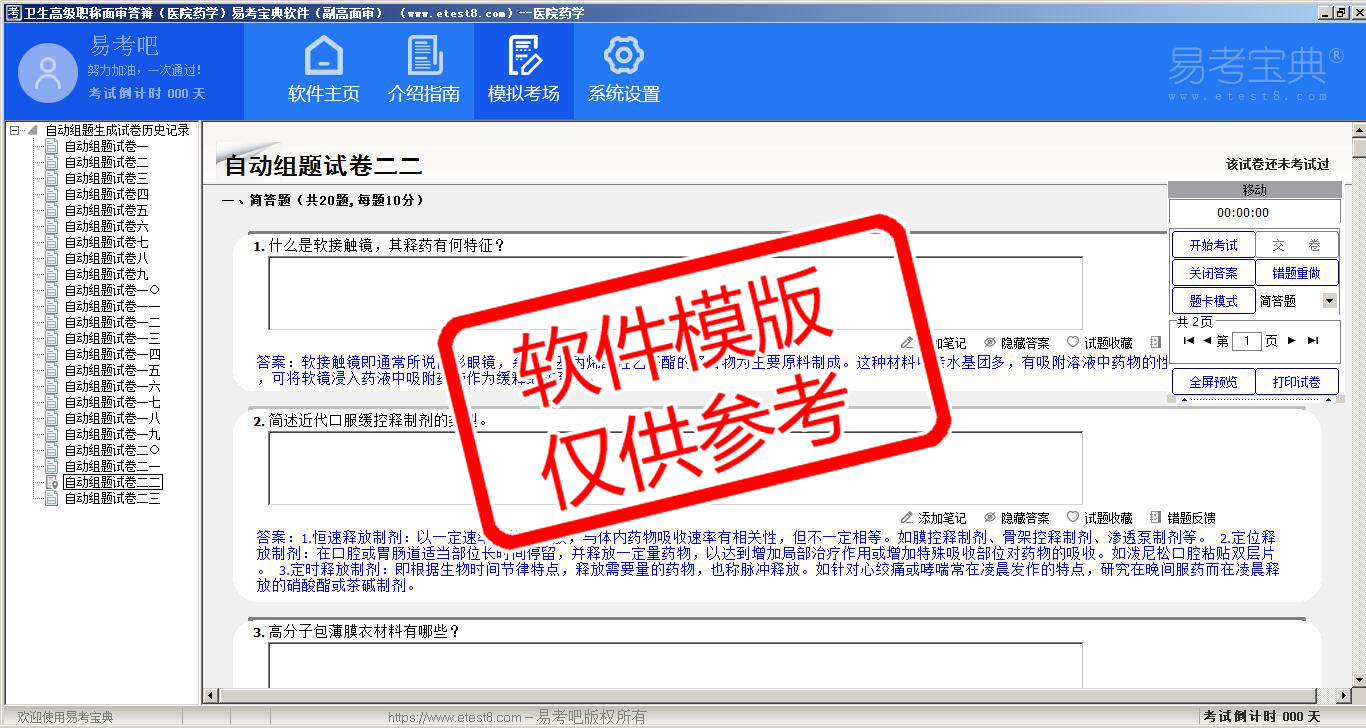Go to next page arrow

pyautogui.click(x=1292, y=341)
